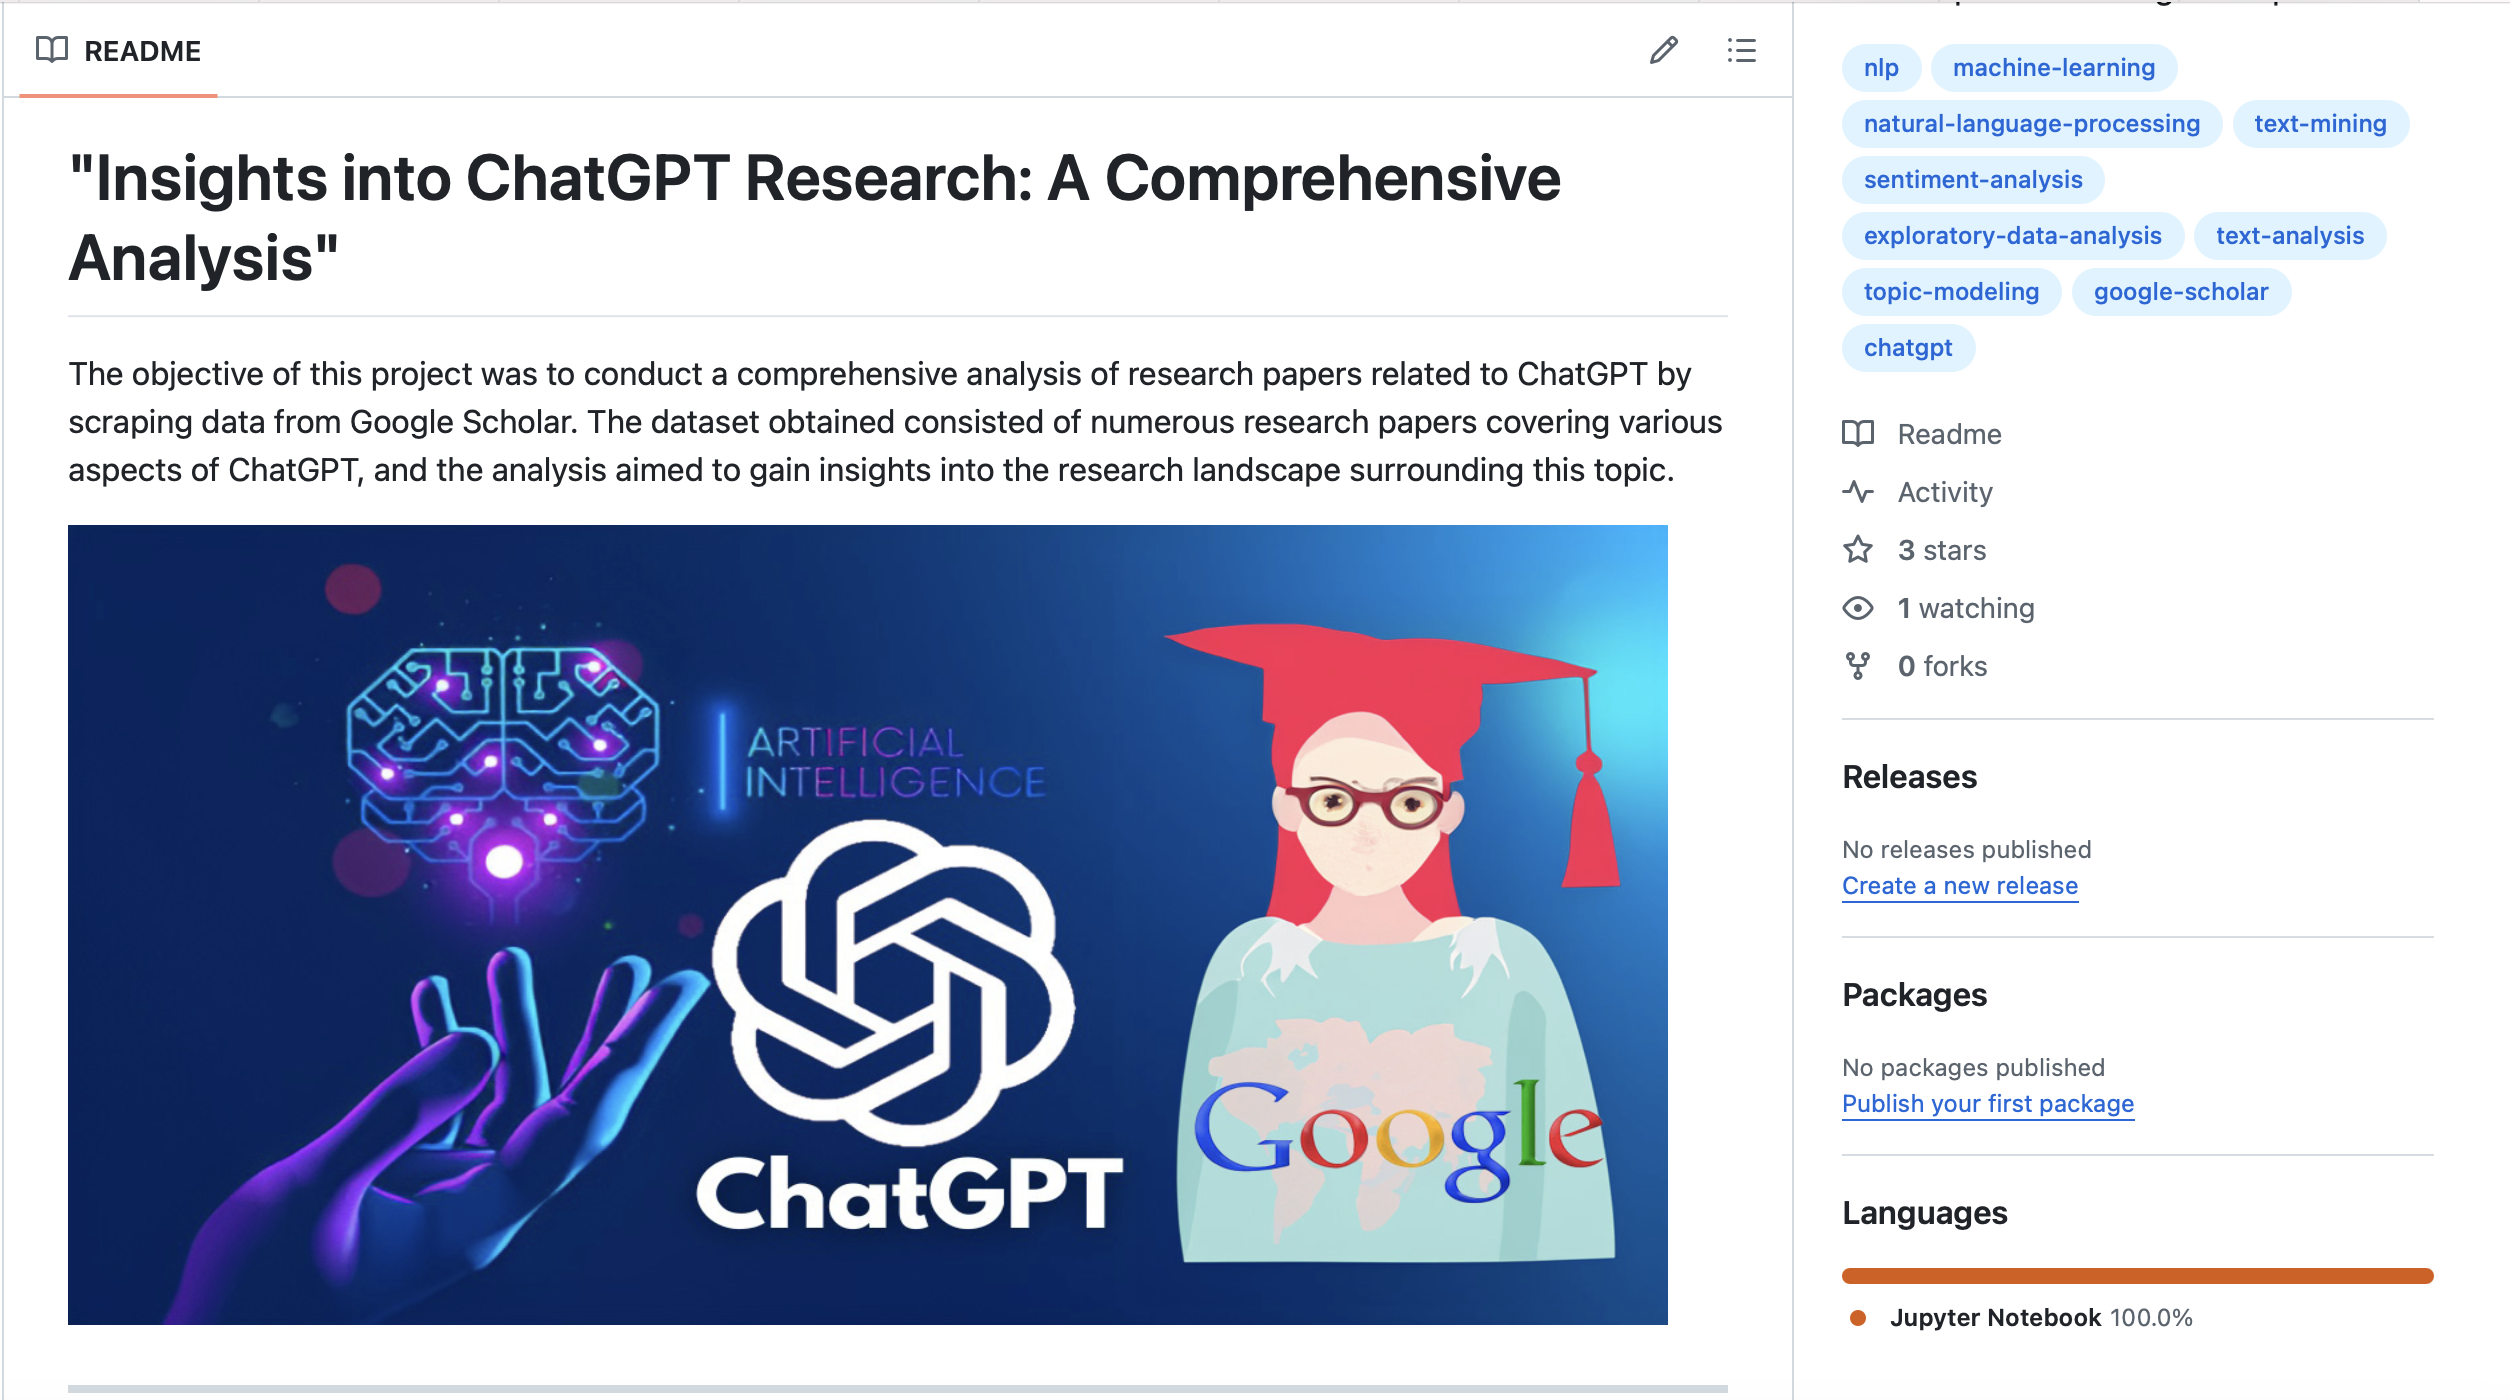
Task: Open the text-analysis topic tag
Action: tap(2290, 236)
